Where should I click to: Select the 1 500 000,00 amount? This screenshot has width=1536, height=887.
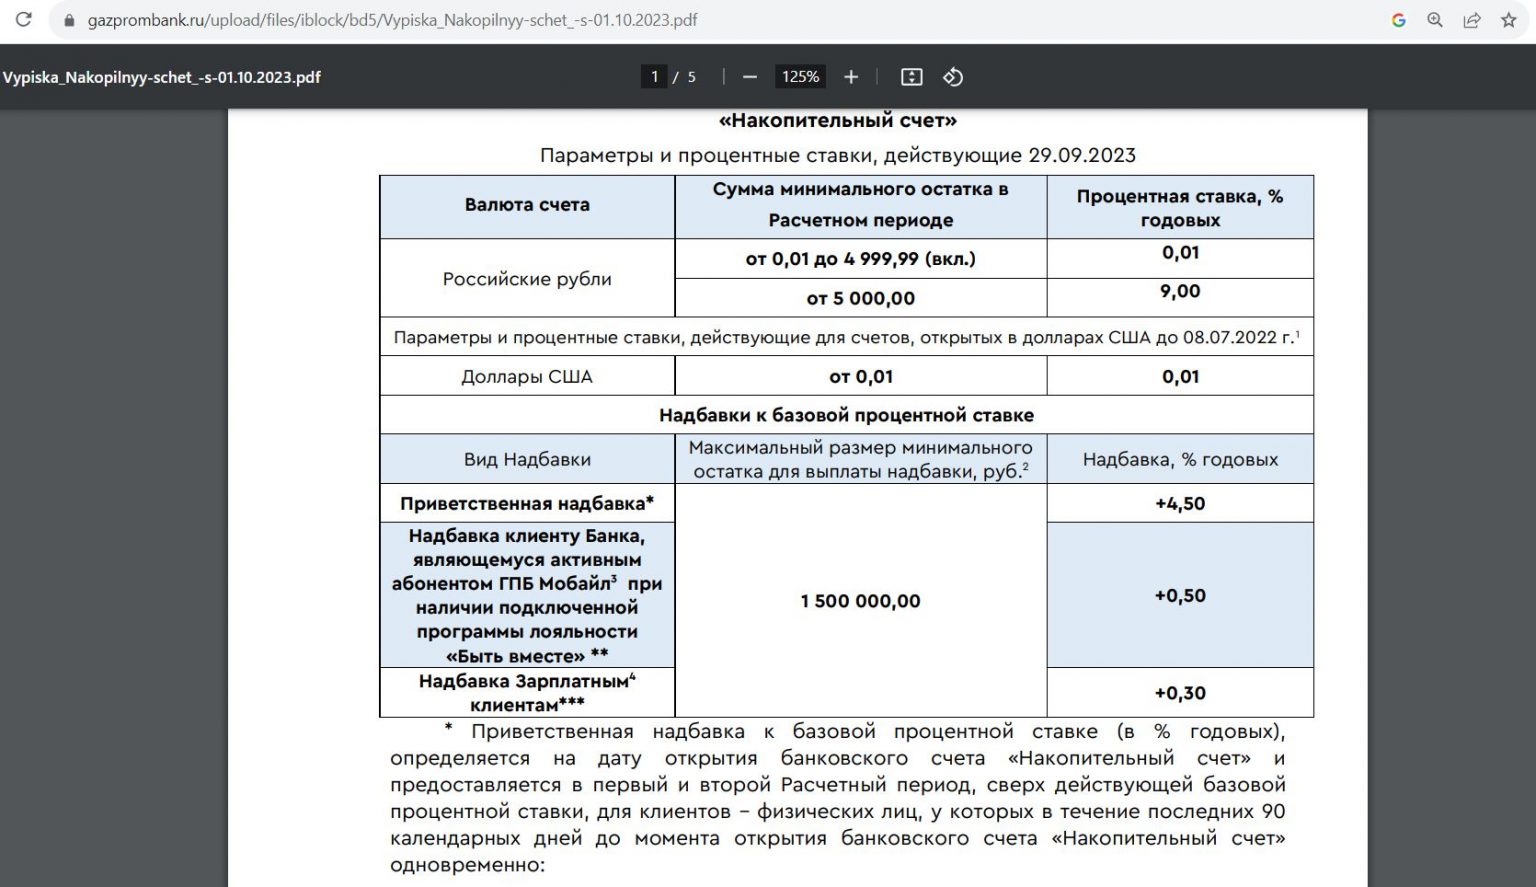click(861, 601)
